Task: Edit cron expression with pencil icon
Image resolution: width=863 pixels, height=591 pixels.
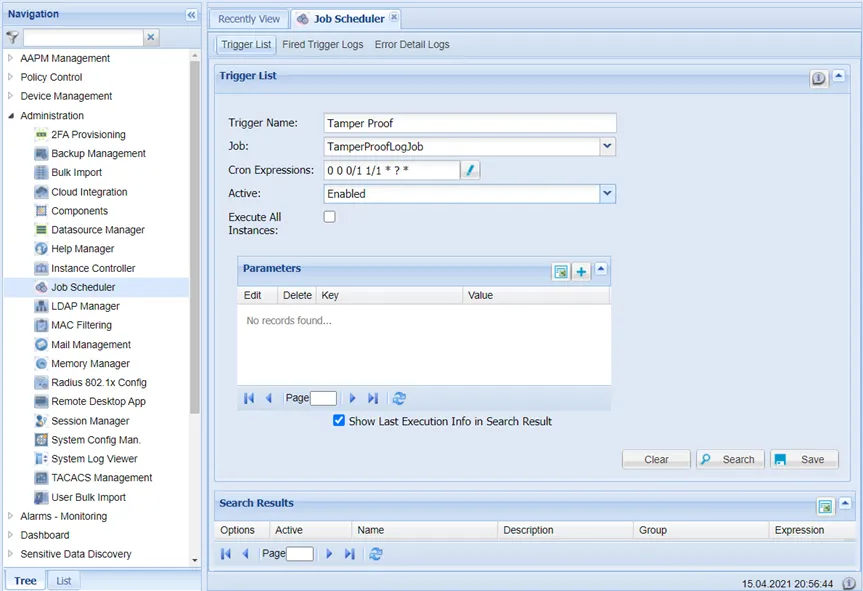Action: 469,170
